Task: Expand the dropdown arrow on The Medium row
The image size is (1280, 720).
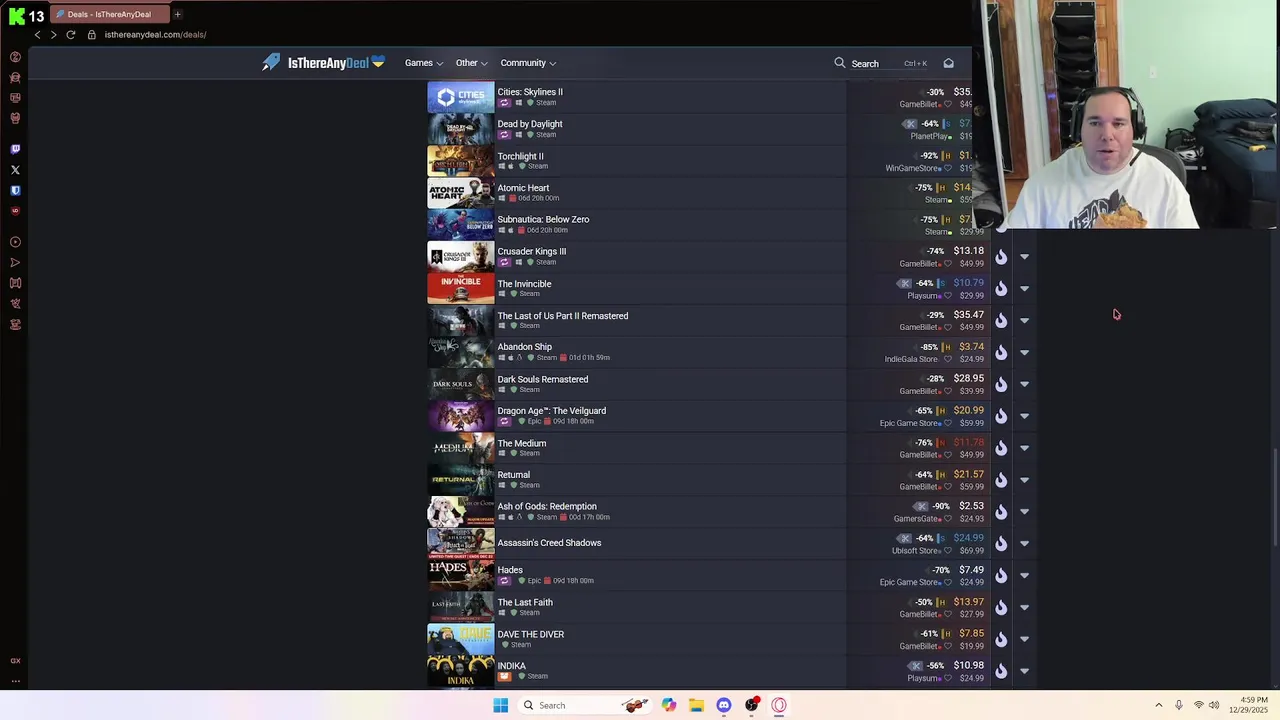Action: (x=1024, y=448)
